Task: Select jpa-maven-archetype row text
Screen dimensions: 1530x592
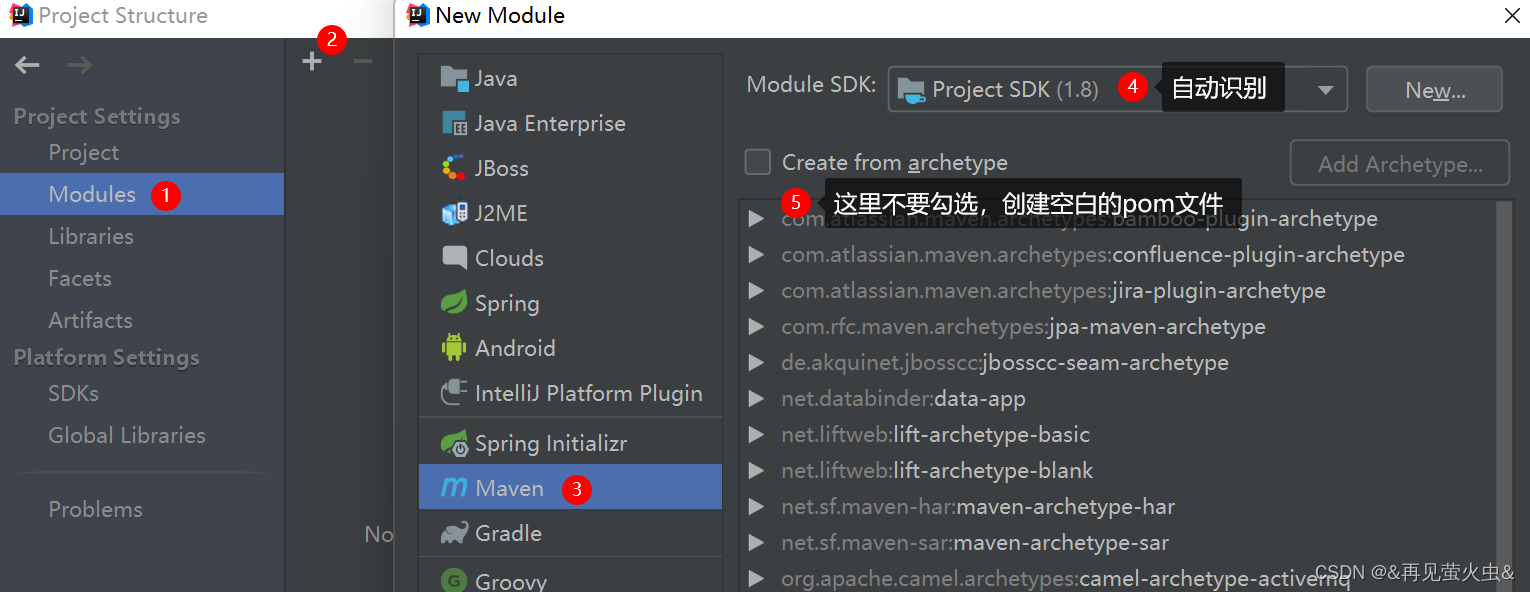Action: pos(1023,327)
